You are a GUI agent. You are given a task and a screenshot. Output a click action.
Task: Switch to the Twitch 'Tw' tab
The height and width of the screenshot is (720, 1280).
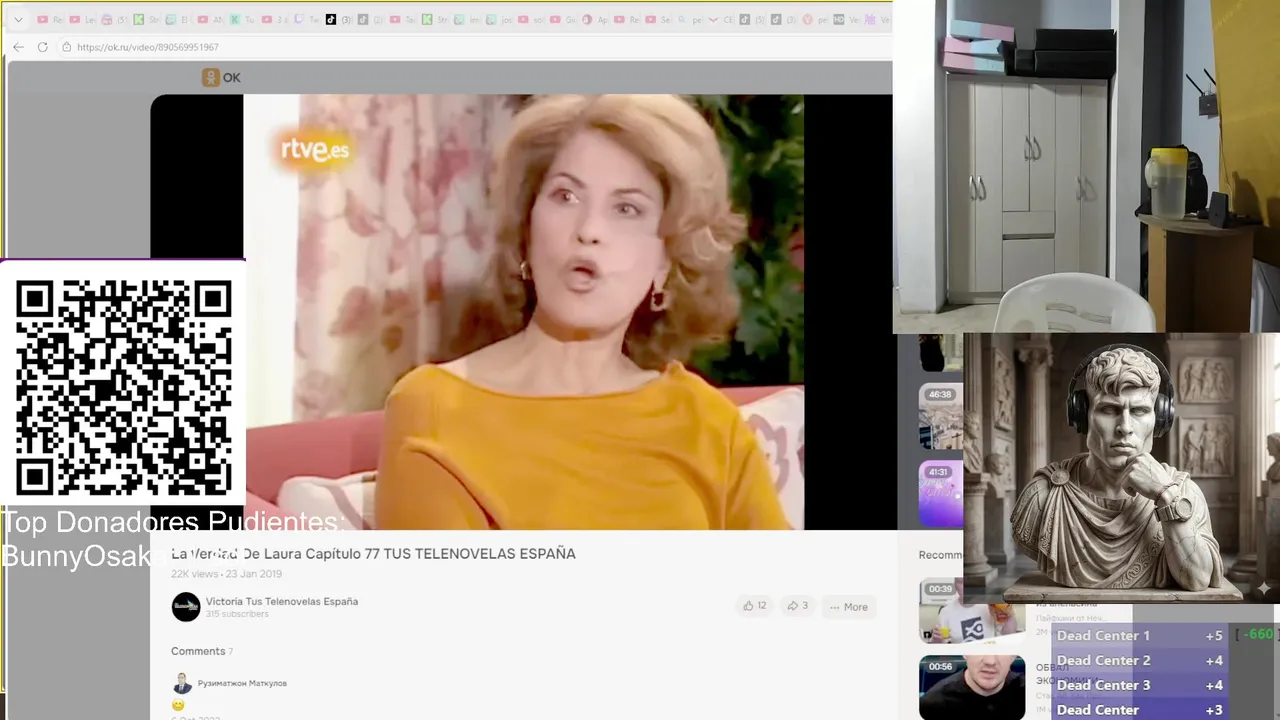pos(306,19)
